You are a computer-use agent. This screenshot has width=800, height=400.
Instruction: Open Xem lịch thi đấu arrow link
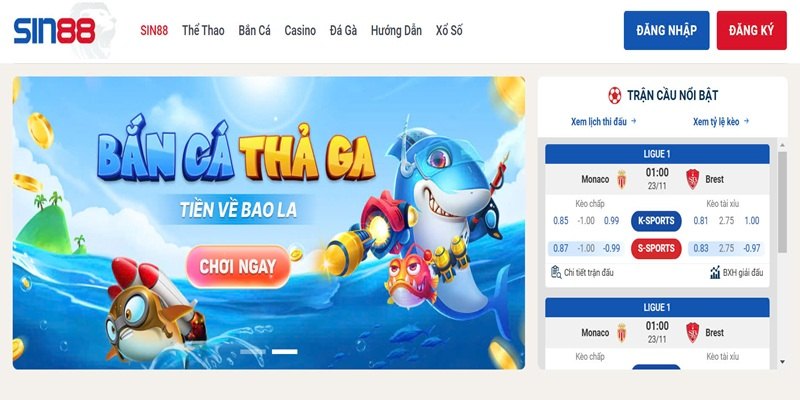(x=604, y=121)
